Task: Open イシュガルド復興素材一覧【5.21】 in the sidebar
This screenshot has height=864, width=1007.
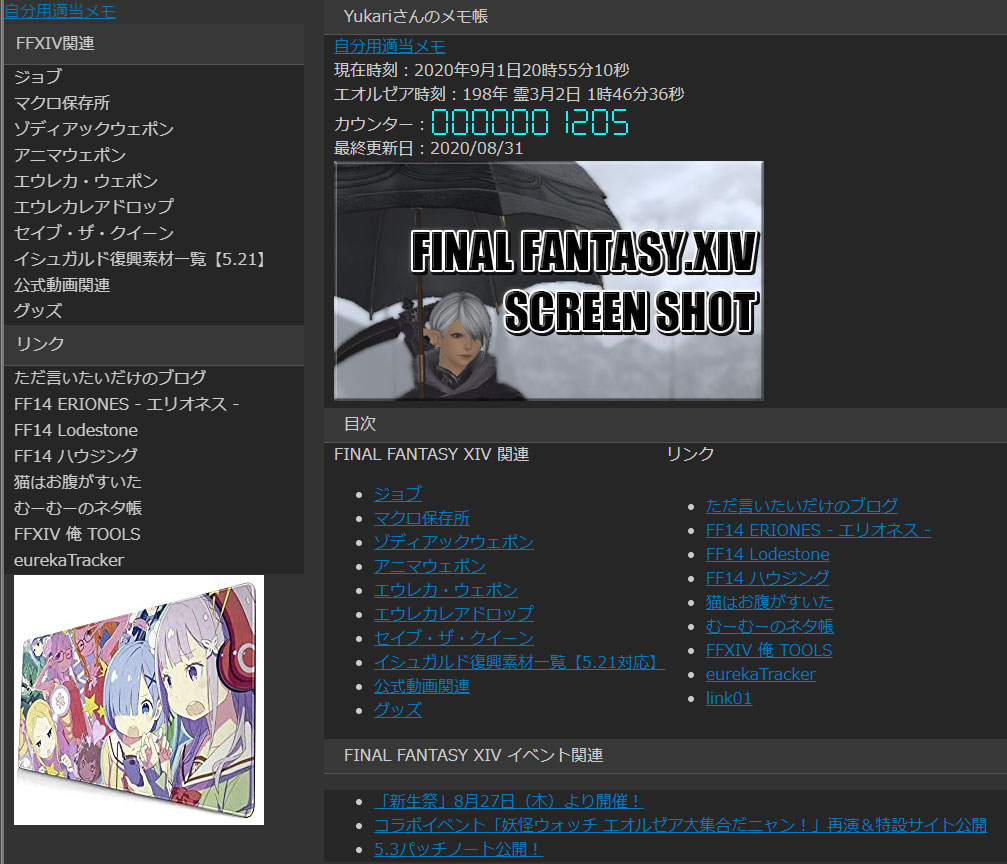Action: 139,259
